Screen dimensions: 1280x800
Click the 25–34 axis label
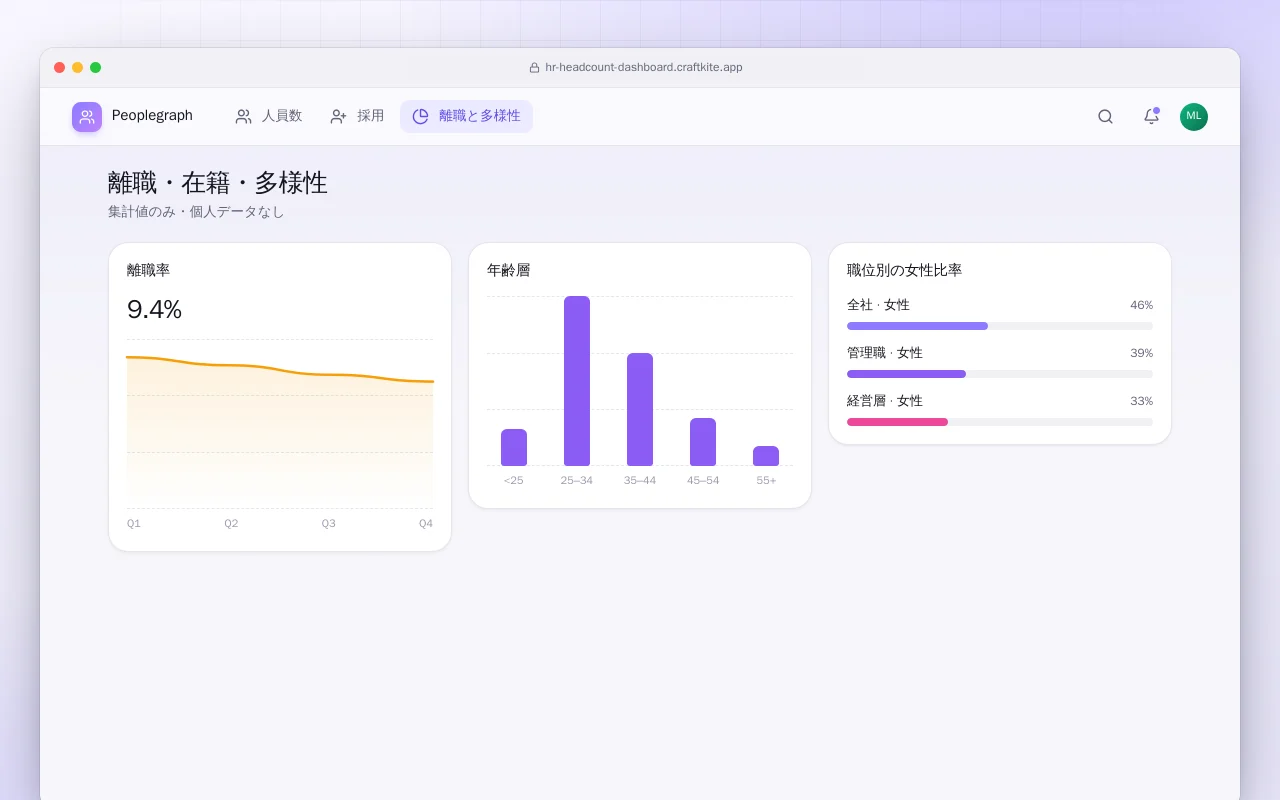[x=577, y=481]
